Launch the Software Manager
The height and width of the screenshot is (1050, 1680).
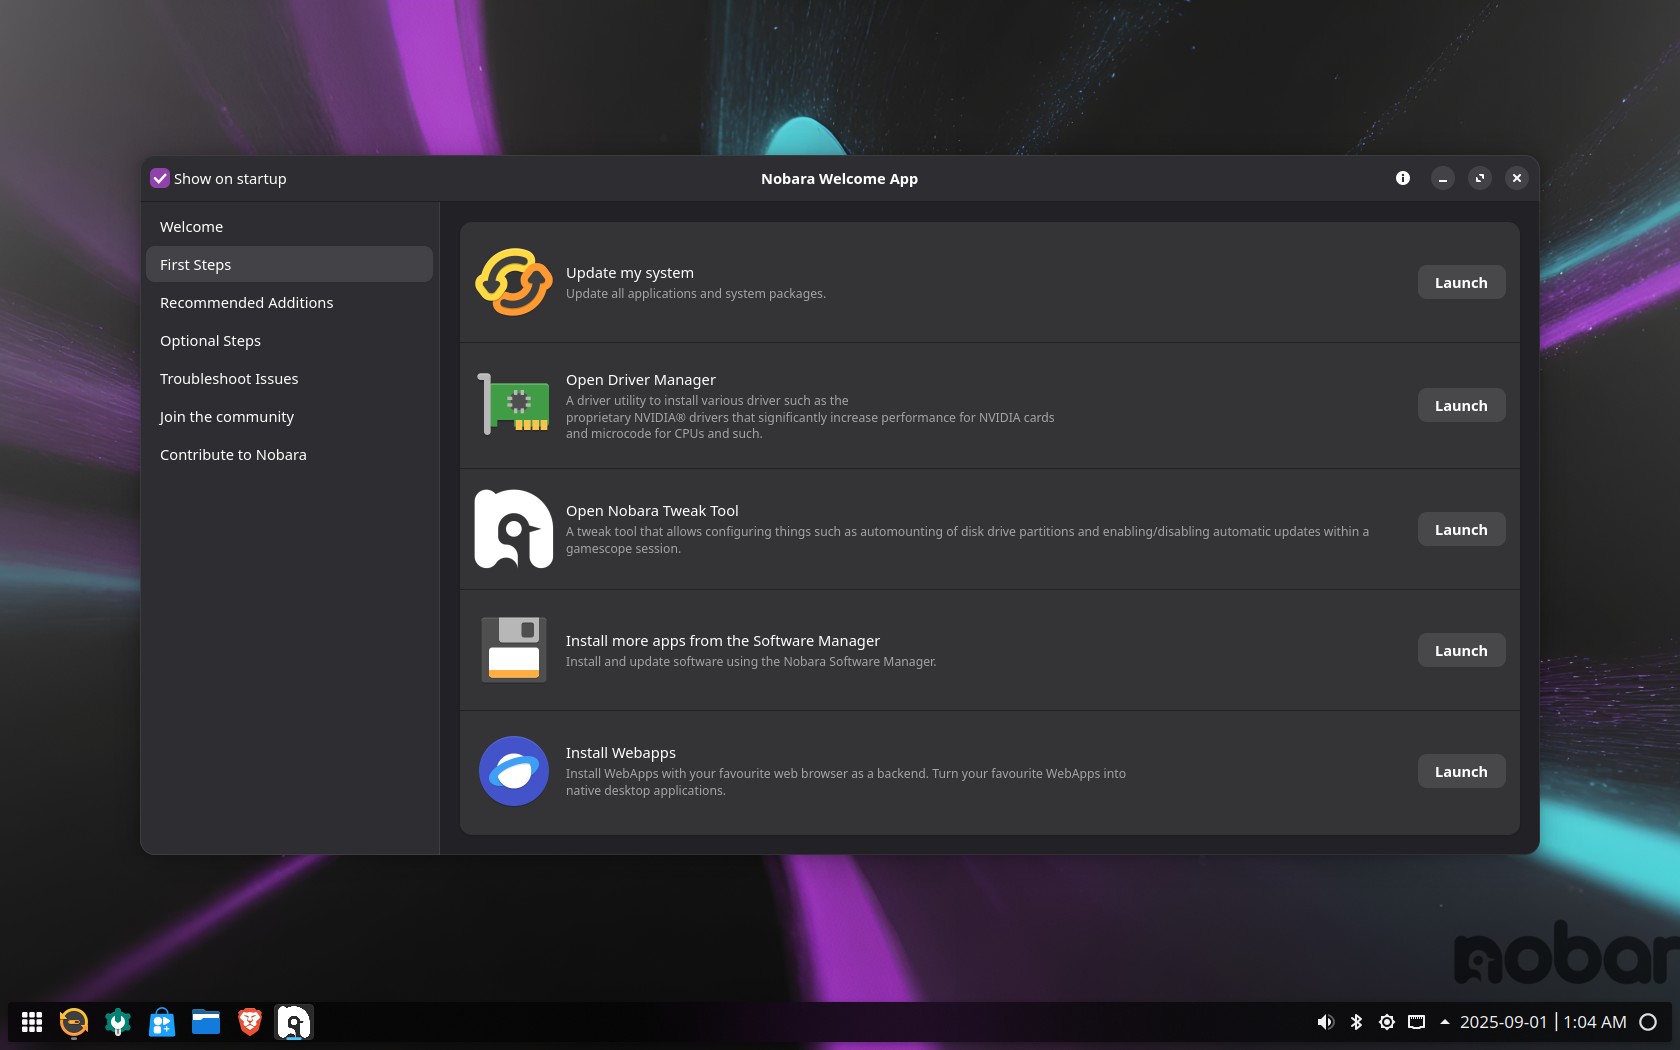tap(1461, 651)
